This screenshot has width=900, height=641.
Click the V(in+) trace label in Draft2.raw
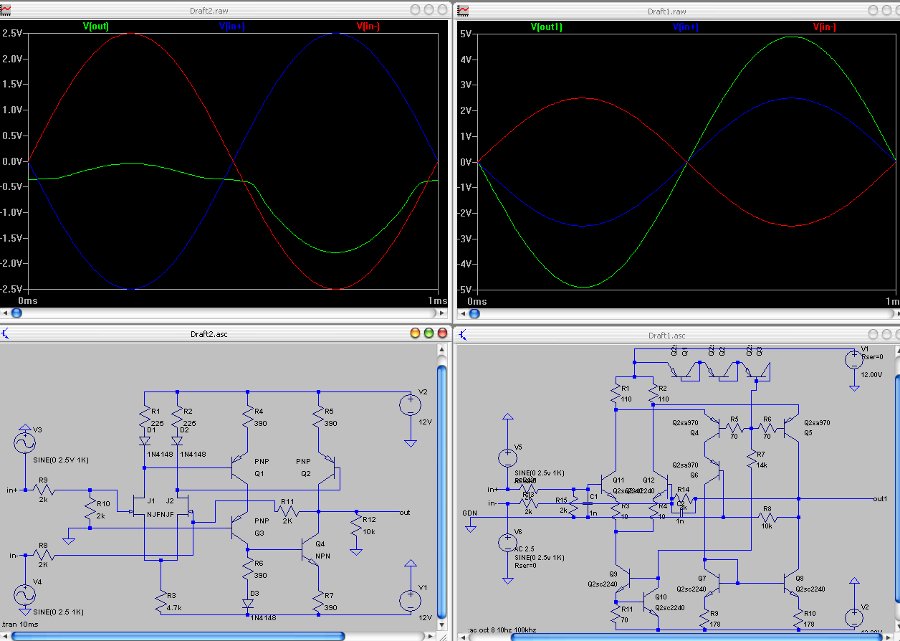[232, 26]
